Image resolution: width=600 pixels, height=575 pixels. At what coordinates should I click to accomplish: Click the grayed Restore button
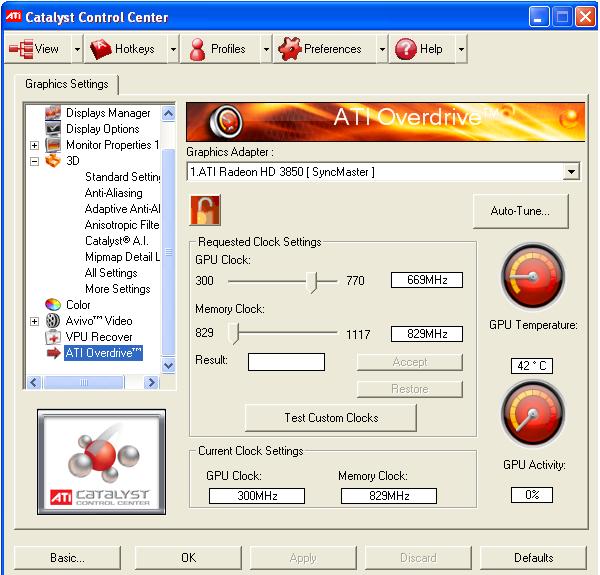click(409, 389)
